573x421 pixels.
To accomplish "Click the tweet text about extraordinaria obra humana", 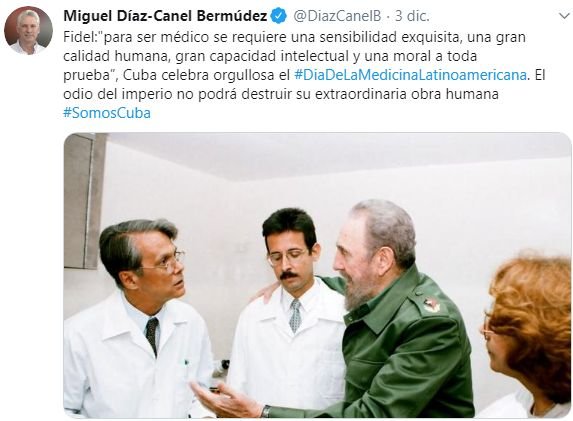I will click(407, 94).
